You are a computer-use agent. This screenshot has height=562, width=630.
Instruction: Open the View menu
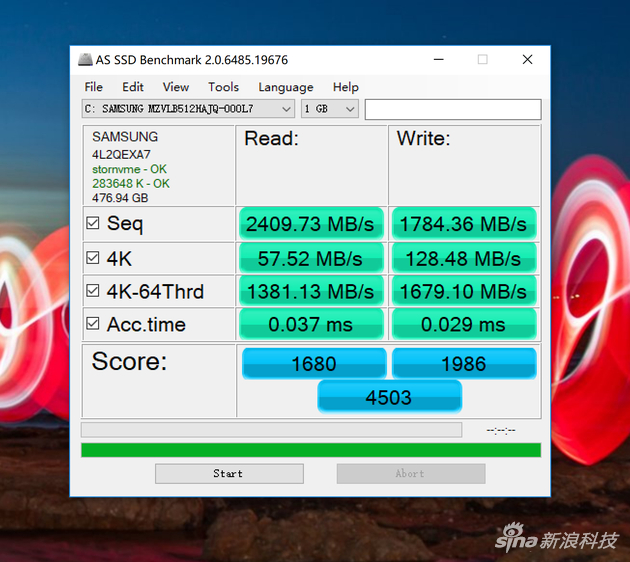pyautogui.click(x=176, y=87)
